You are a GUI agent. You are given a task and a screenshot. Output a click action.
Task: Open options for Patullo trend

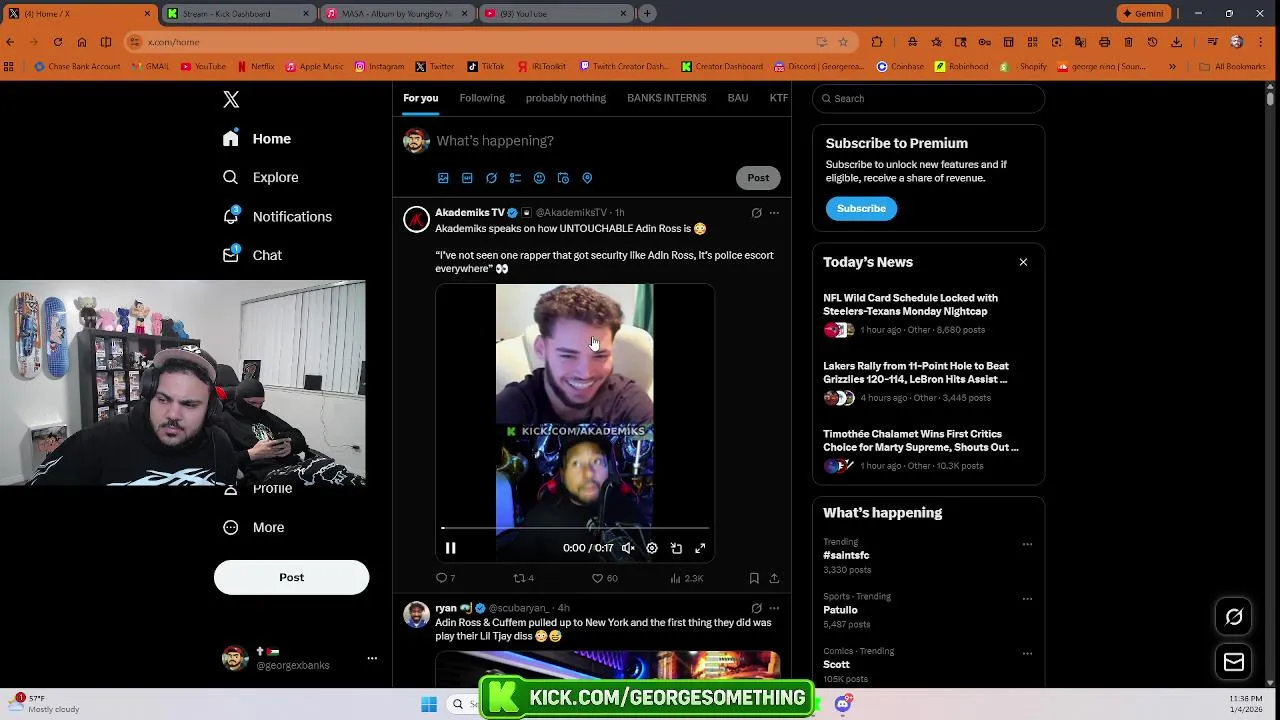click(x=1027, y=599)
